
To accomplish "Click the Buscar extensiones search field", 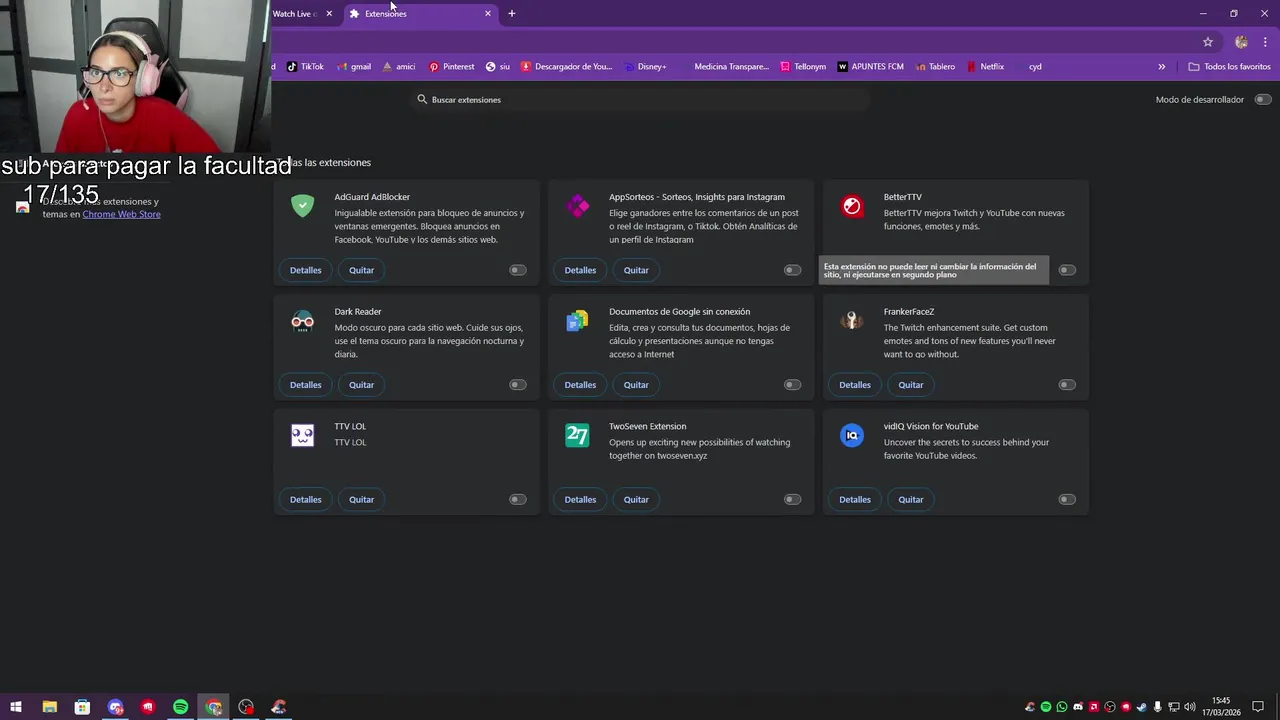I will coord(641,99).
